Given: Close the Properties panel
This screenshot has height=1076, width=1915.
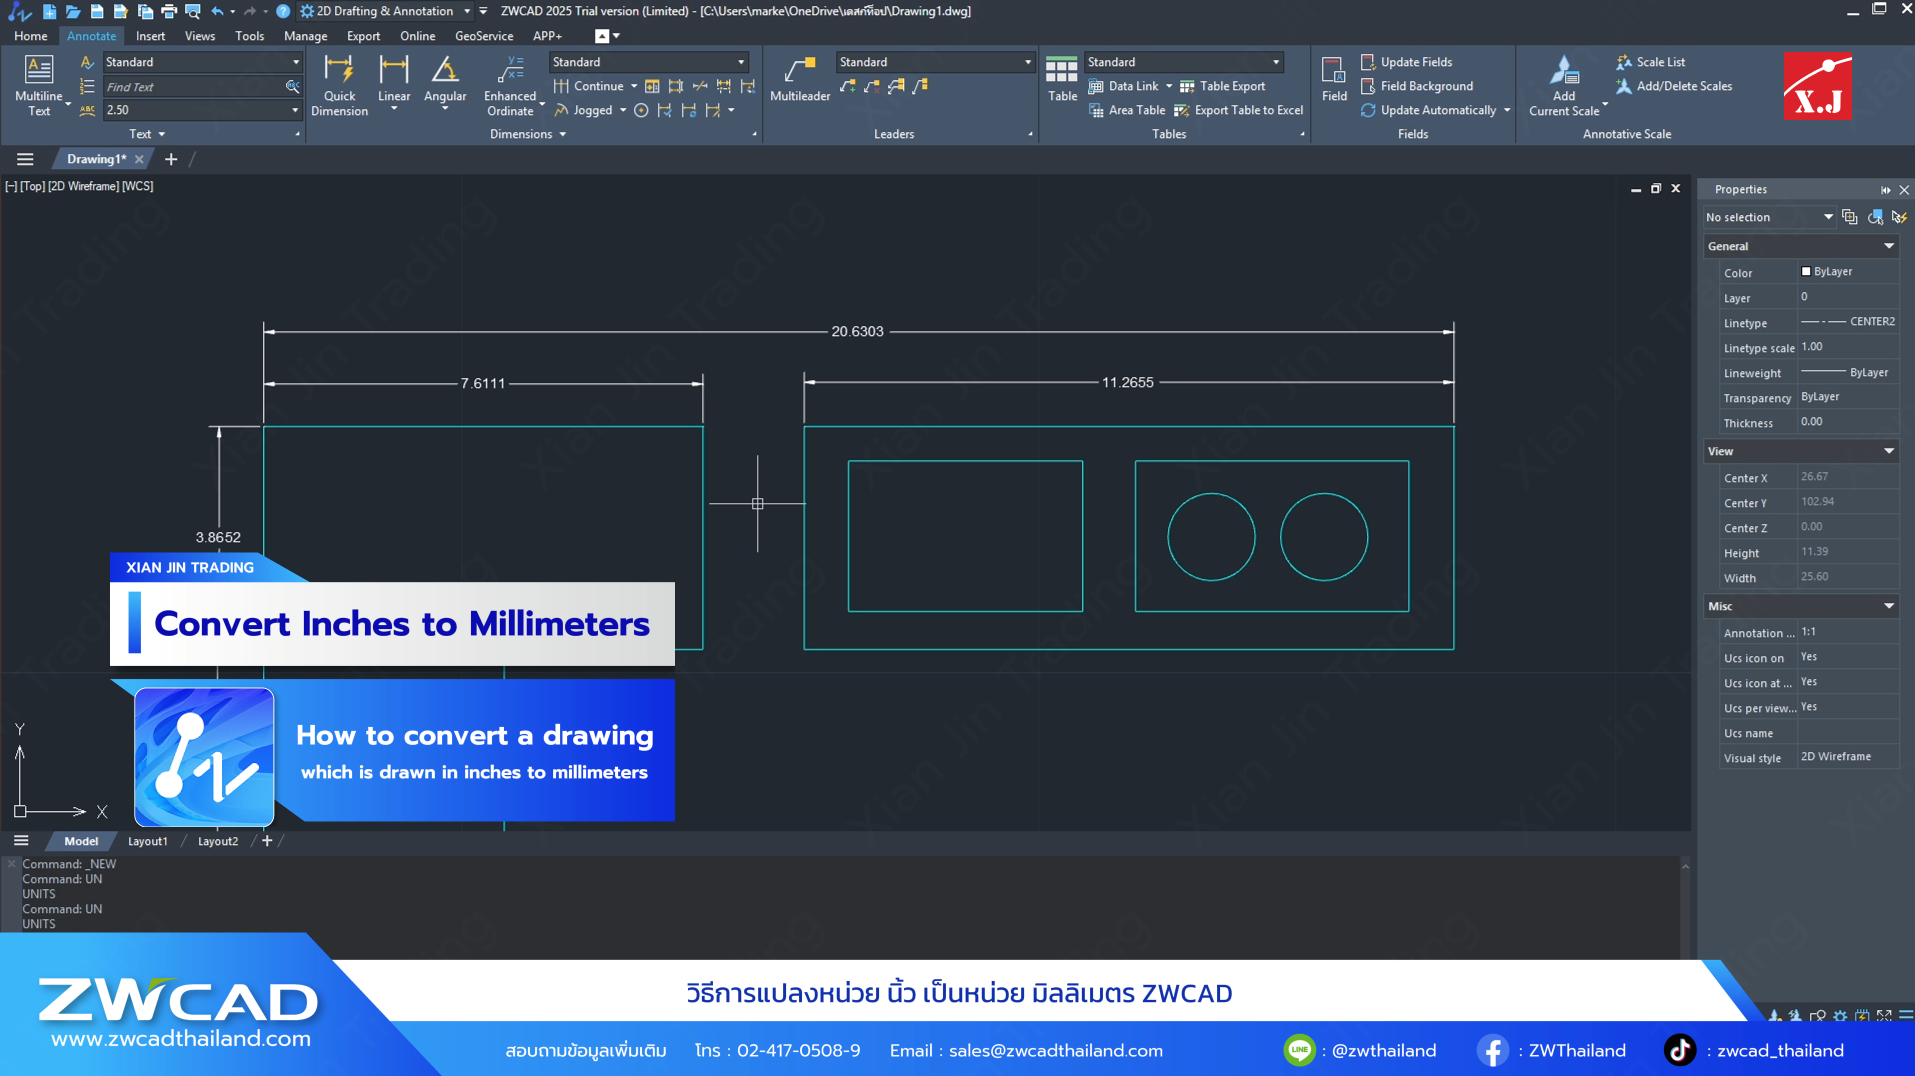Looking at the screenshot, I should [x=1904, y=190].
